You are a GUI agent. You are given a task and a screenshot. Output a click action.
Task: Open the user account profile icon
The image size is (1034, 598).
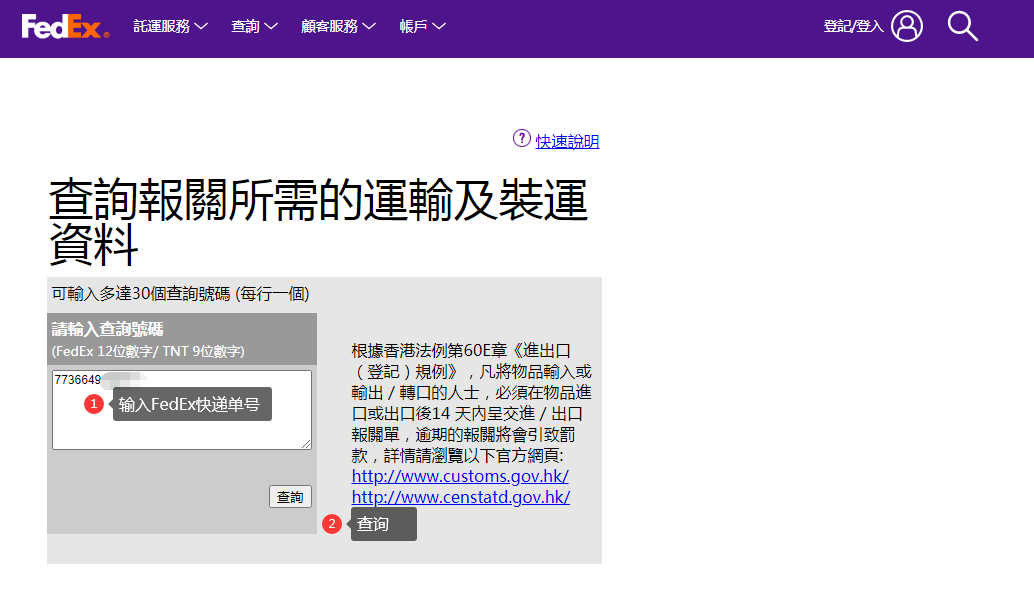pos(907,26)
